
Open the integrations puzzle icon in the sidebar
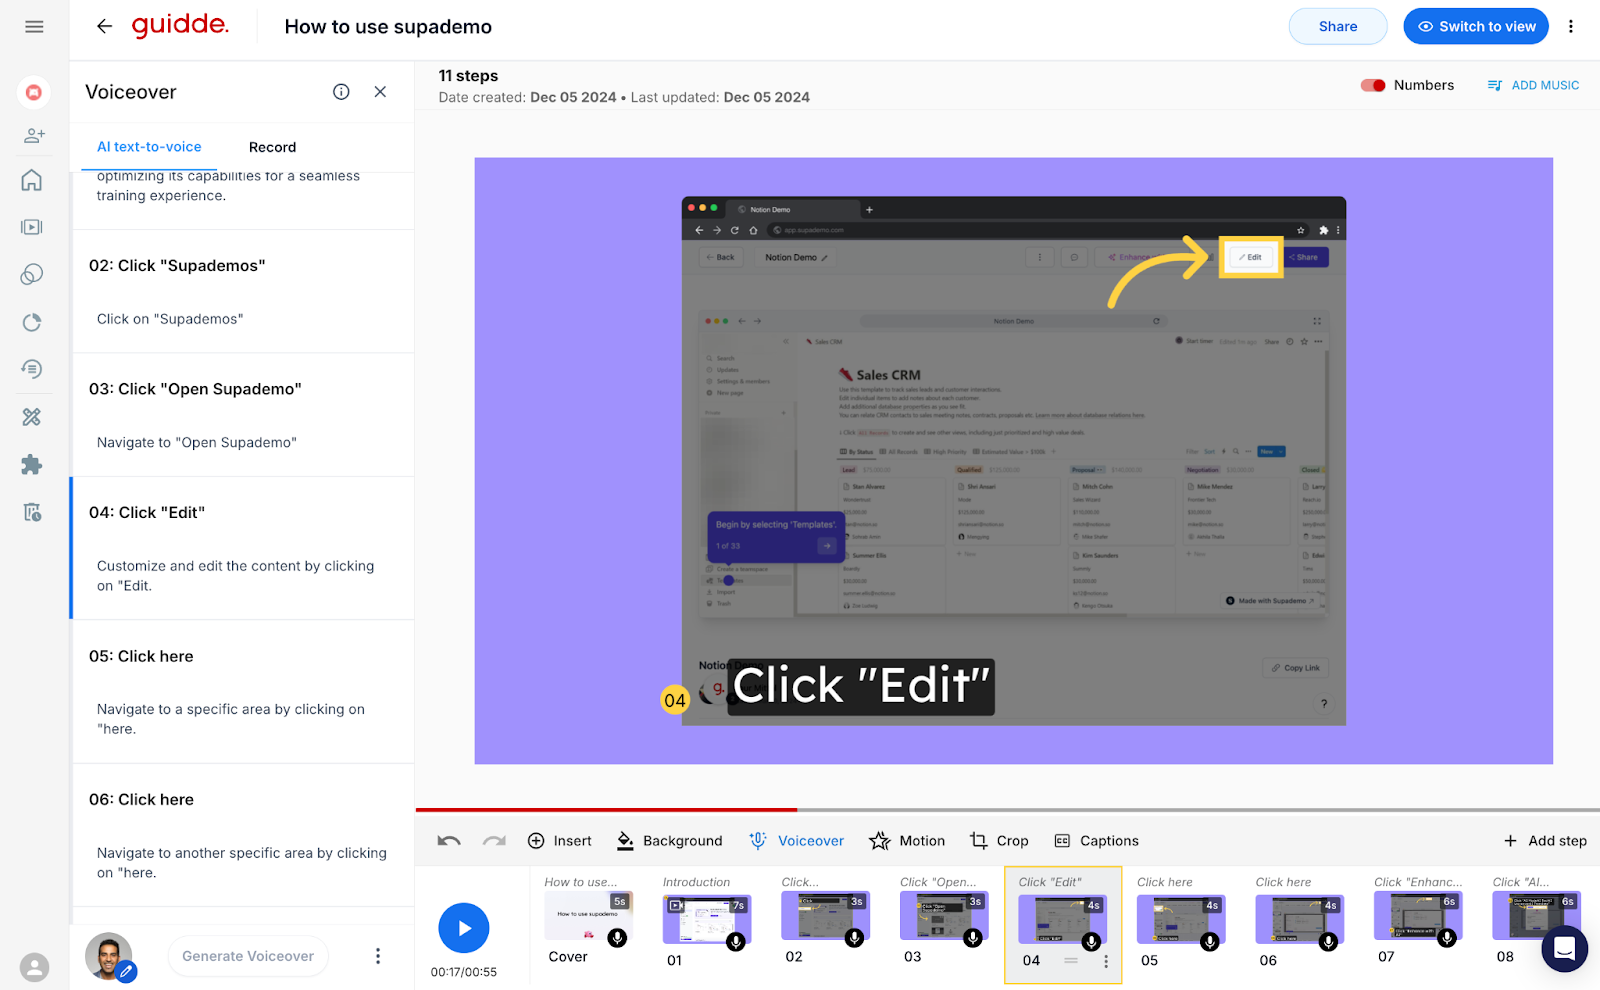tap(32, 464)
